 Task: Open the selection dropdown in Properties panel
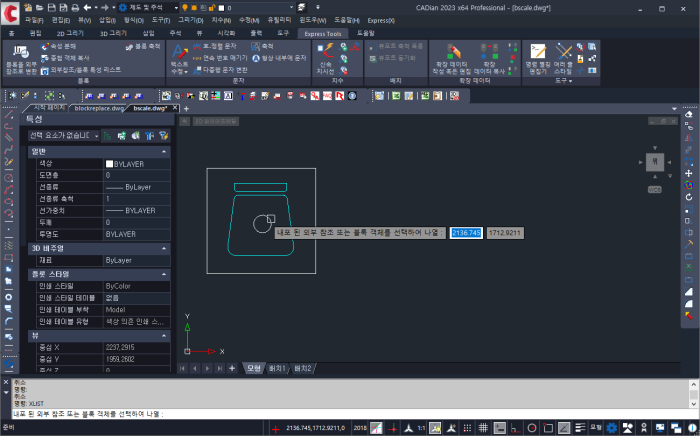(63, 136)
